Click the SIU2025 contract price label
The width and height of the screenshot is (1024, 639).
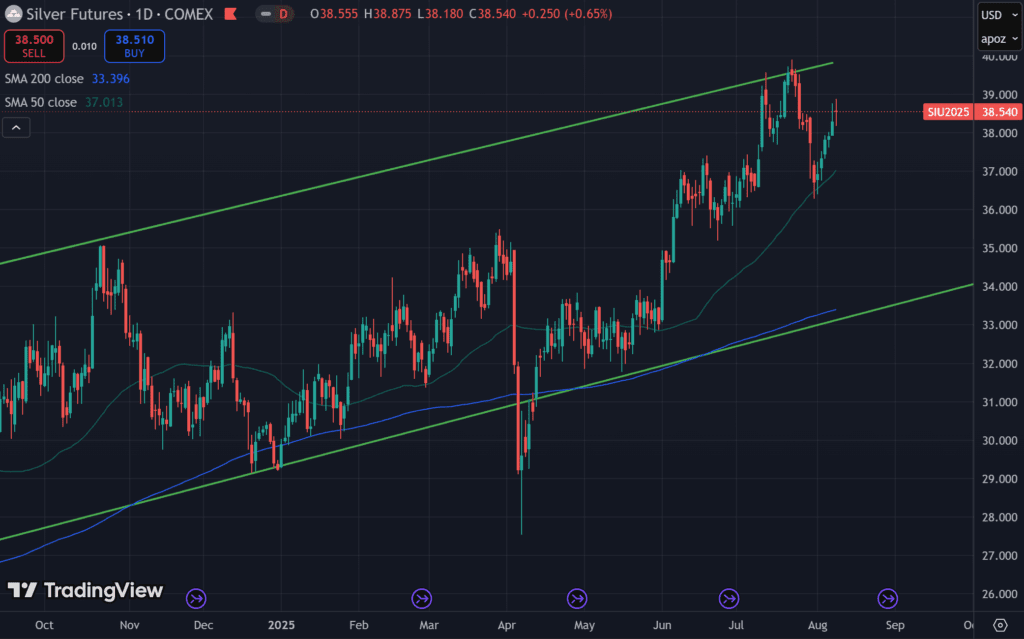[948, 112]
